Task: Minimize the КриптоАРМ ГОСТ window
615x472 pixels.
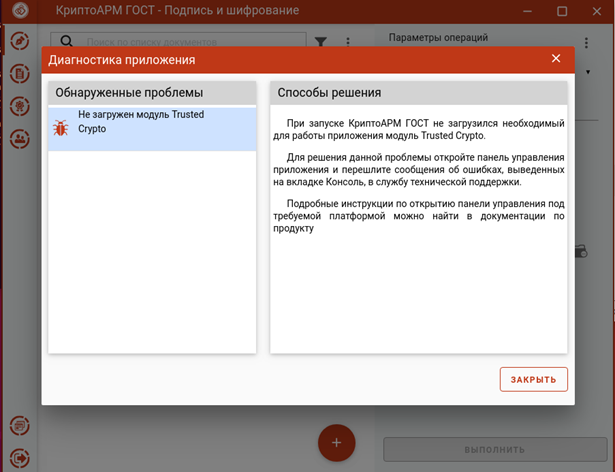Action: pos(528,11)
